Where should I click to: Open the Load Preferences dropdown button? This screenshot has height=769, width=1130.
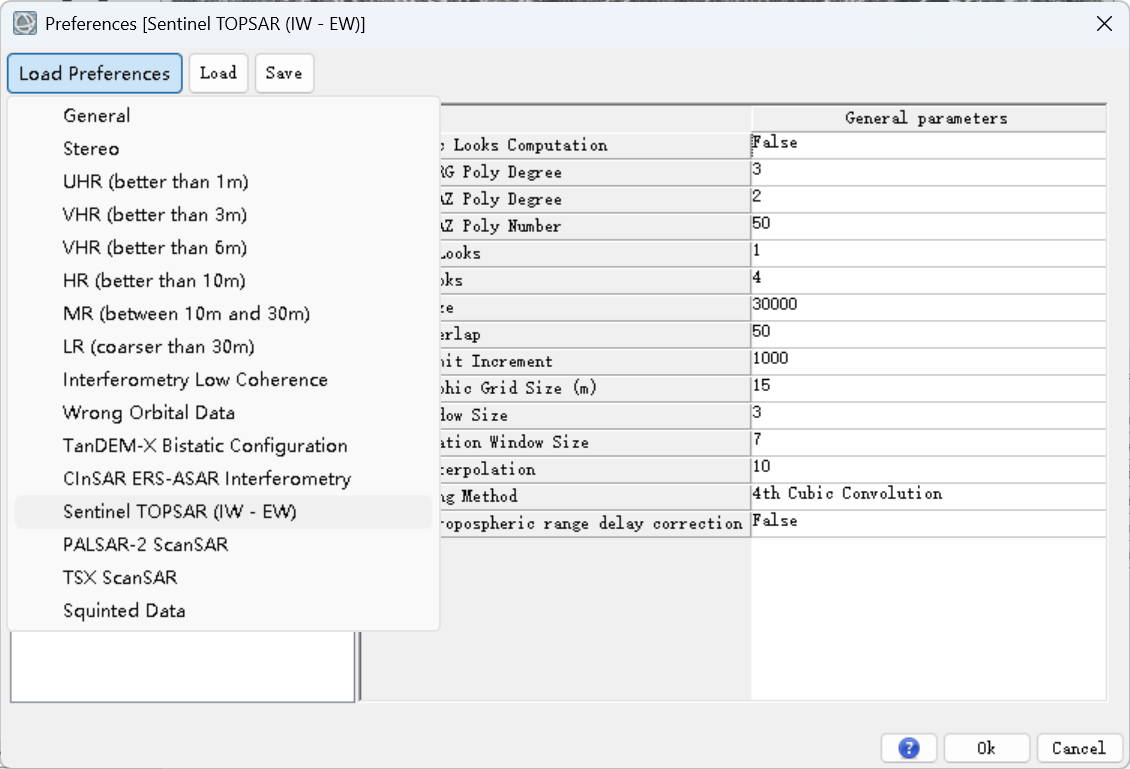[x=94, y=73]
